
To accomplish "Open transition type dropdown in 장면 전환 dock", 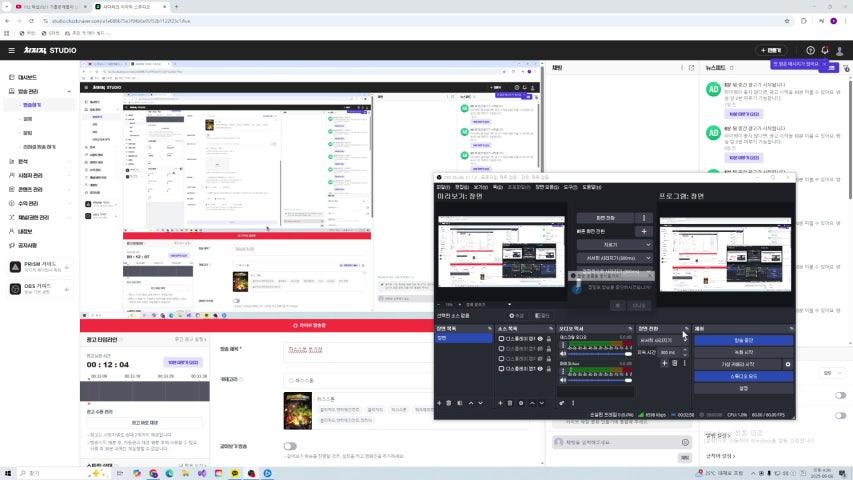I will tap(663, 340).
